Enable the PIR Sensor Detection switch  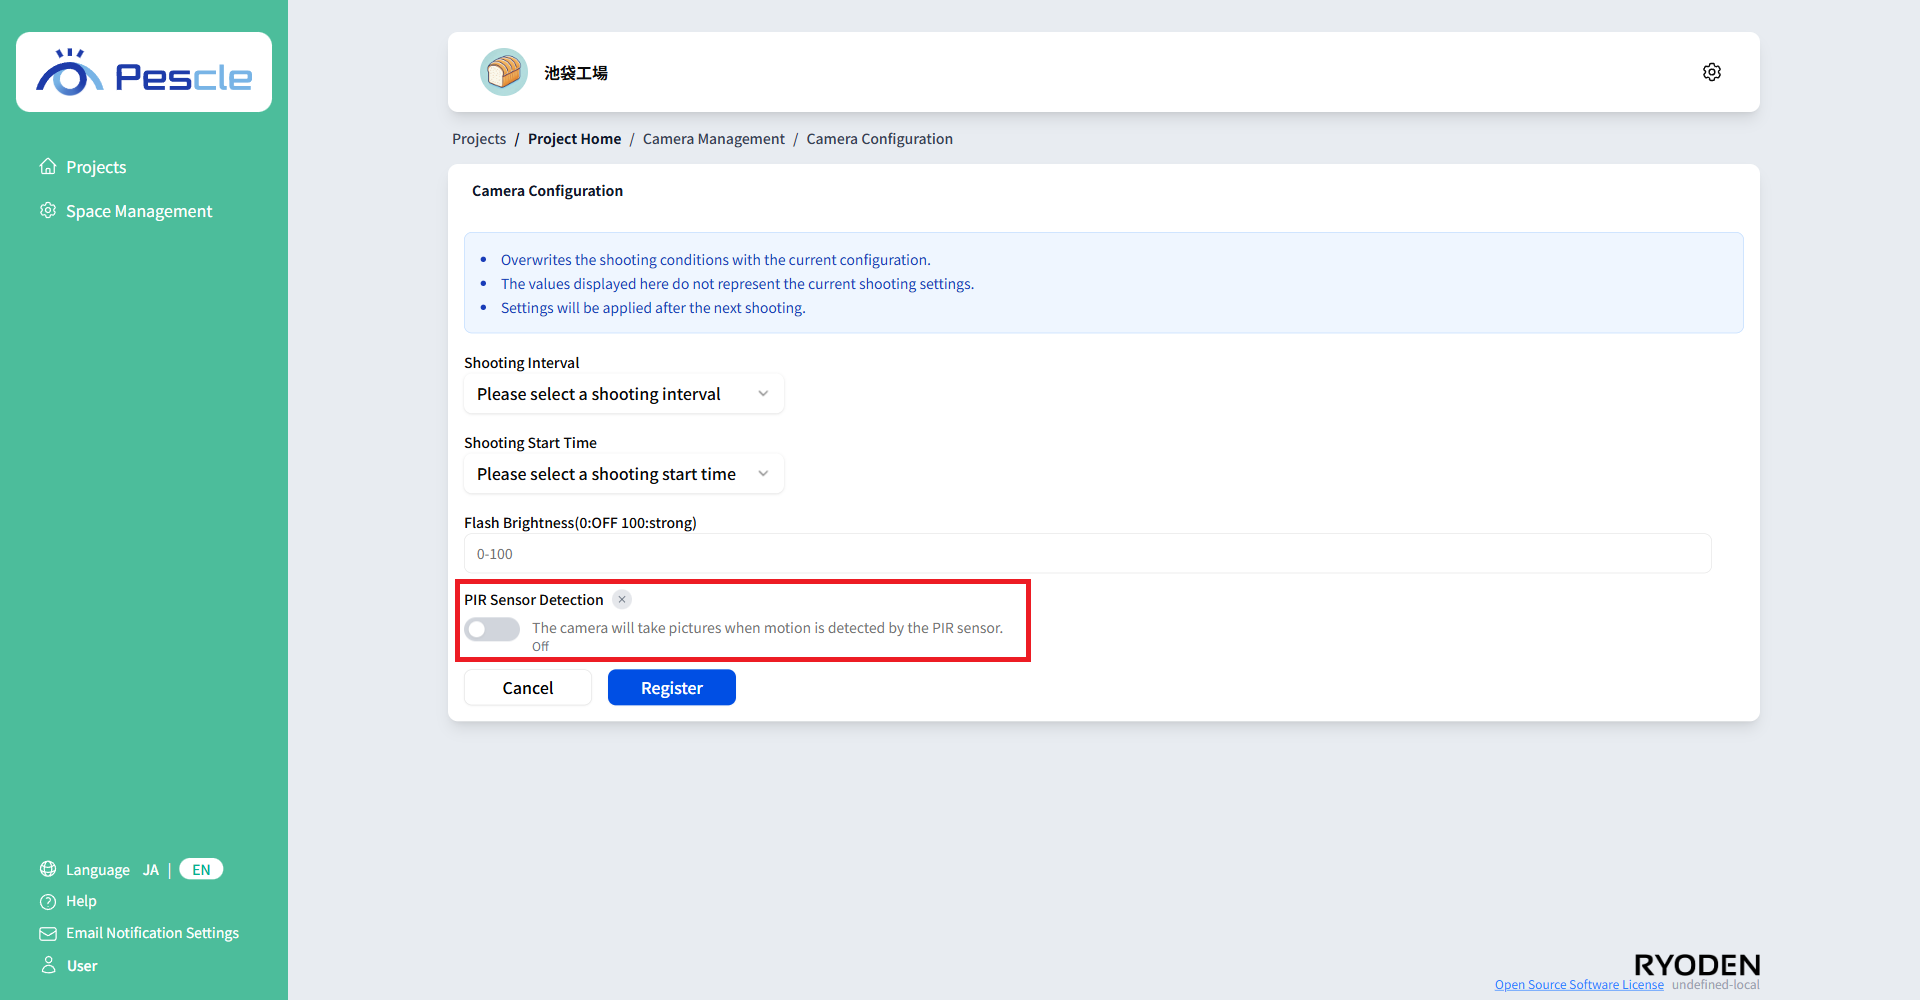click(491, 629)
